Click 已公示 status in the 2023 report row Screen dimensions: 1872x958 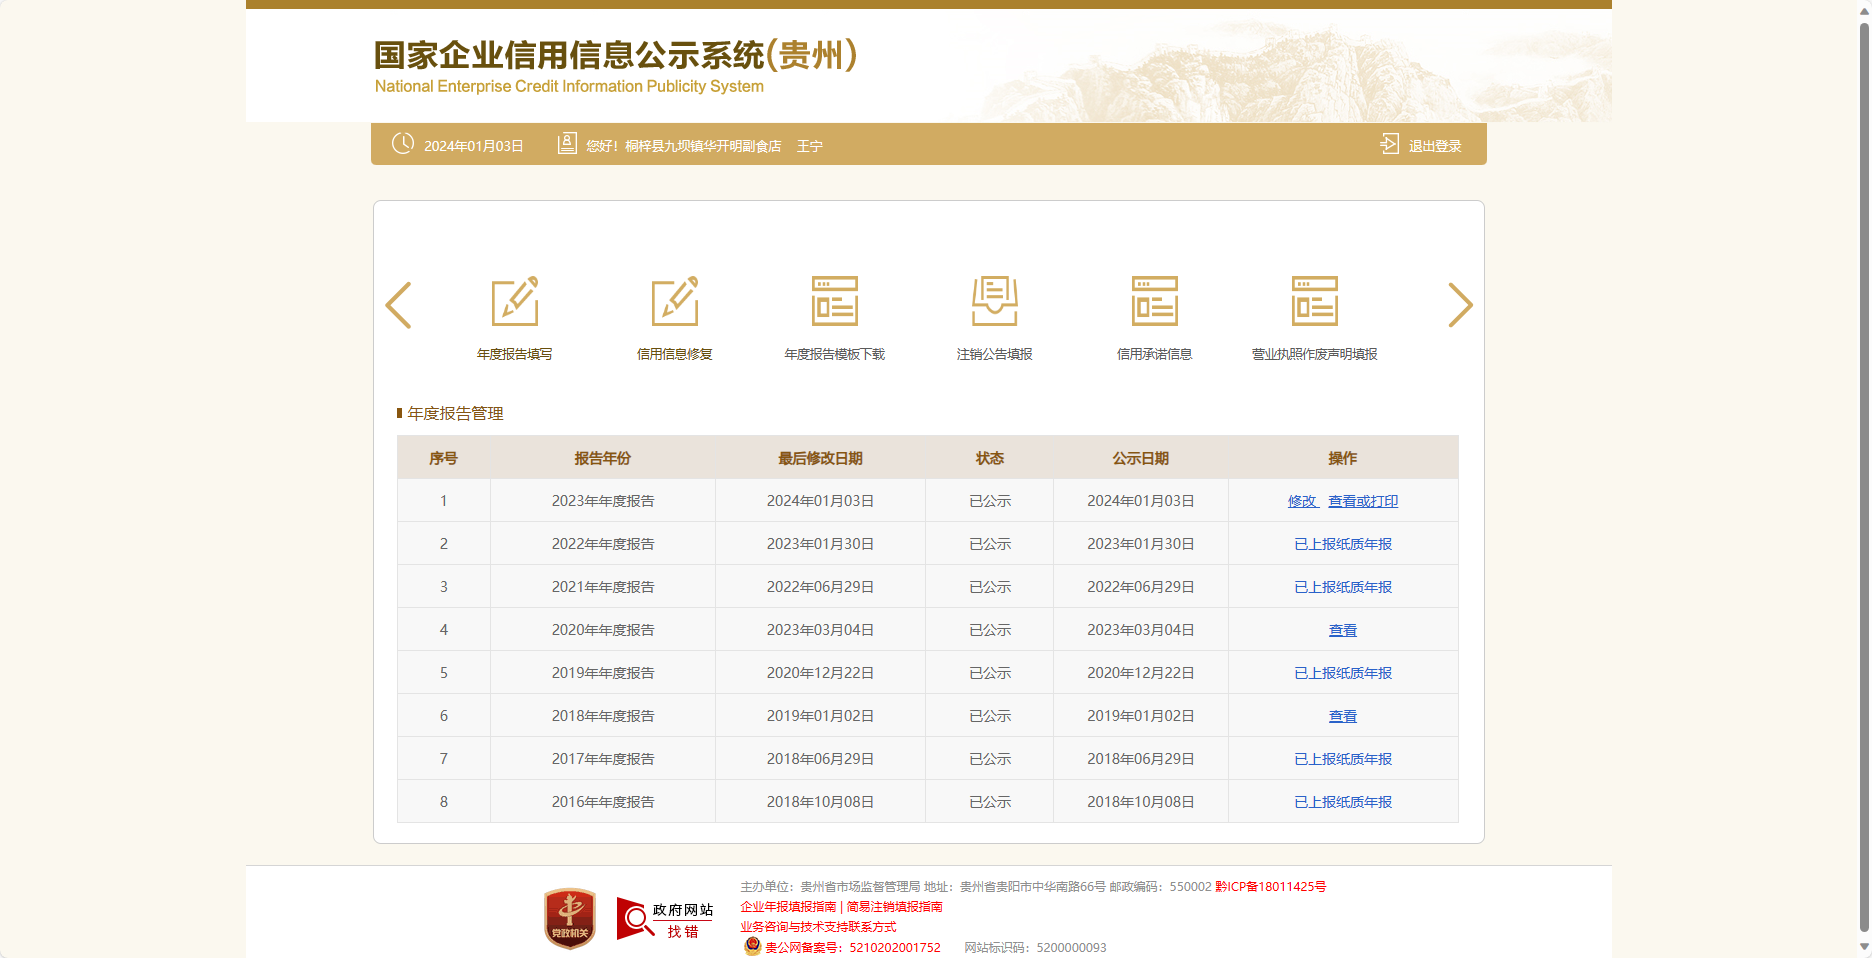(990, 501)
